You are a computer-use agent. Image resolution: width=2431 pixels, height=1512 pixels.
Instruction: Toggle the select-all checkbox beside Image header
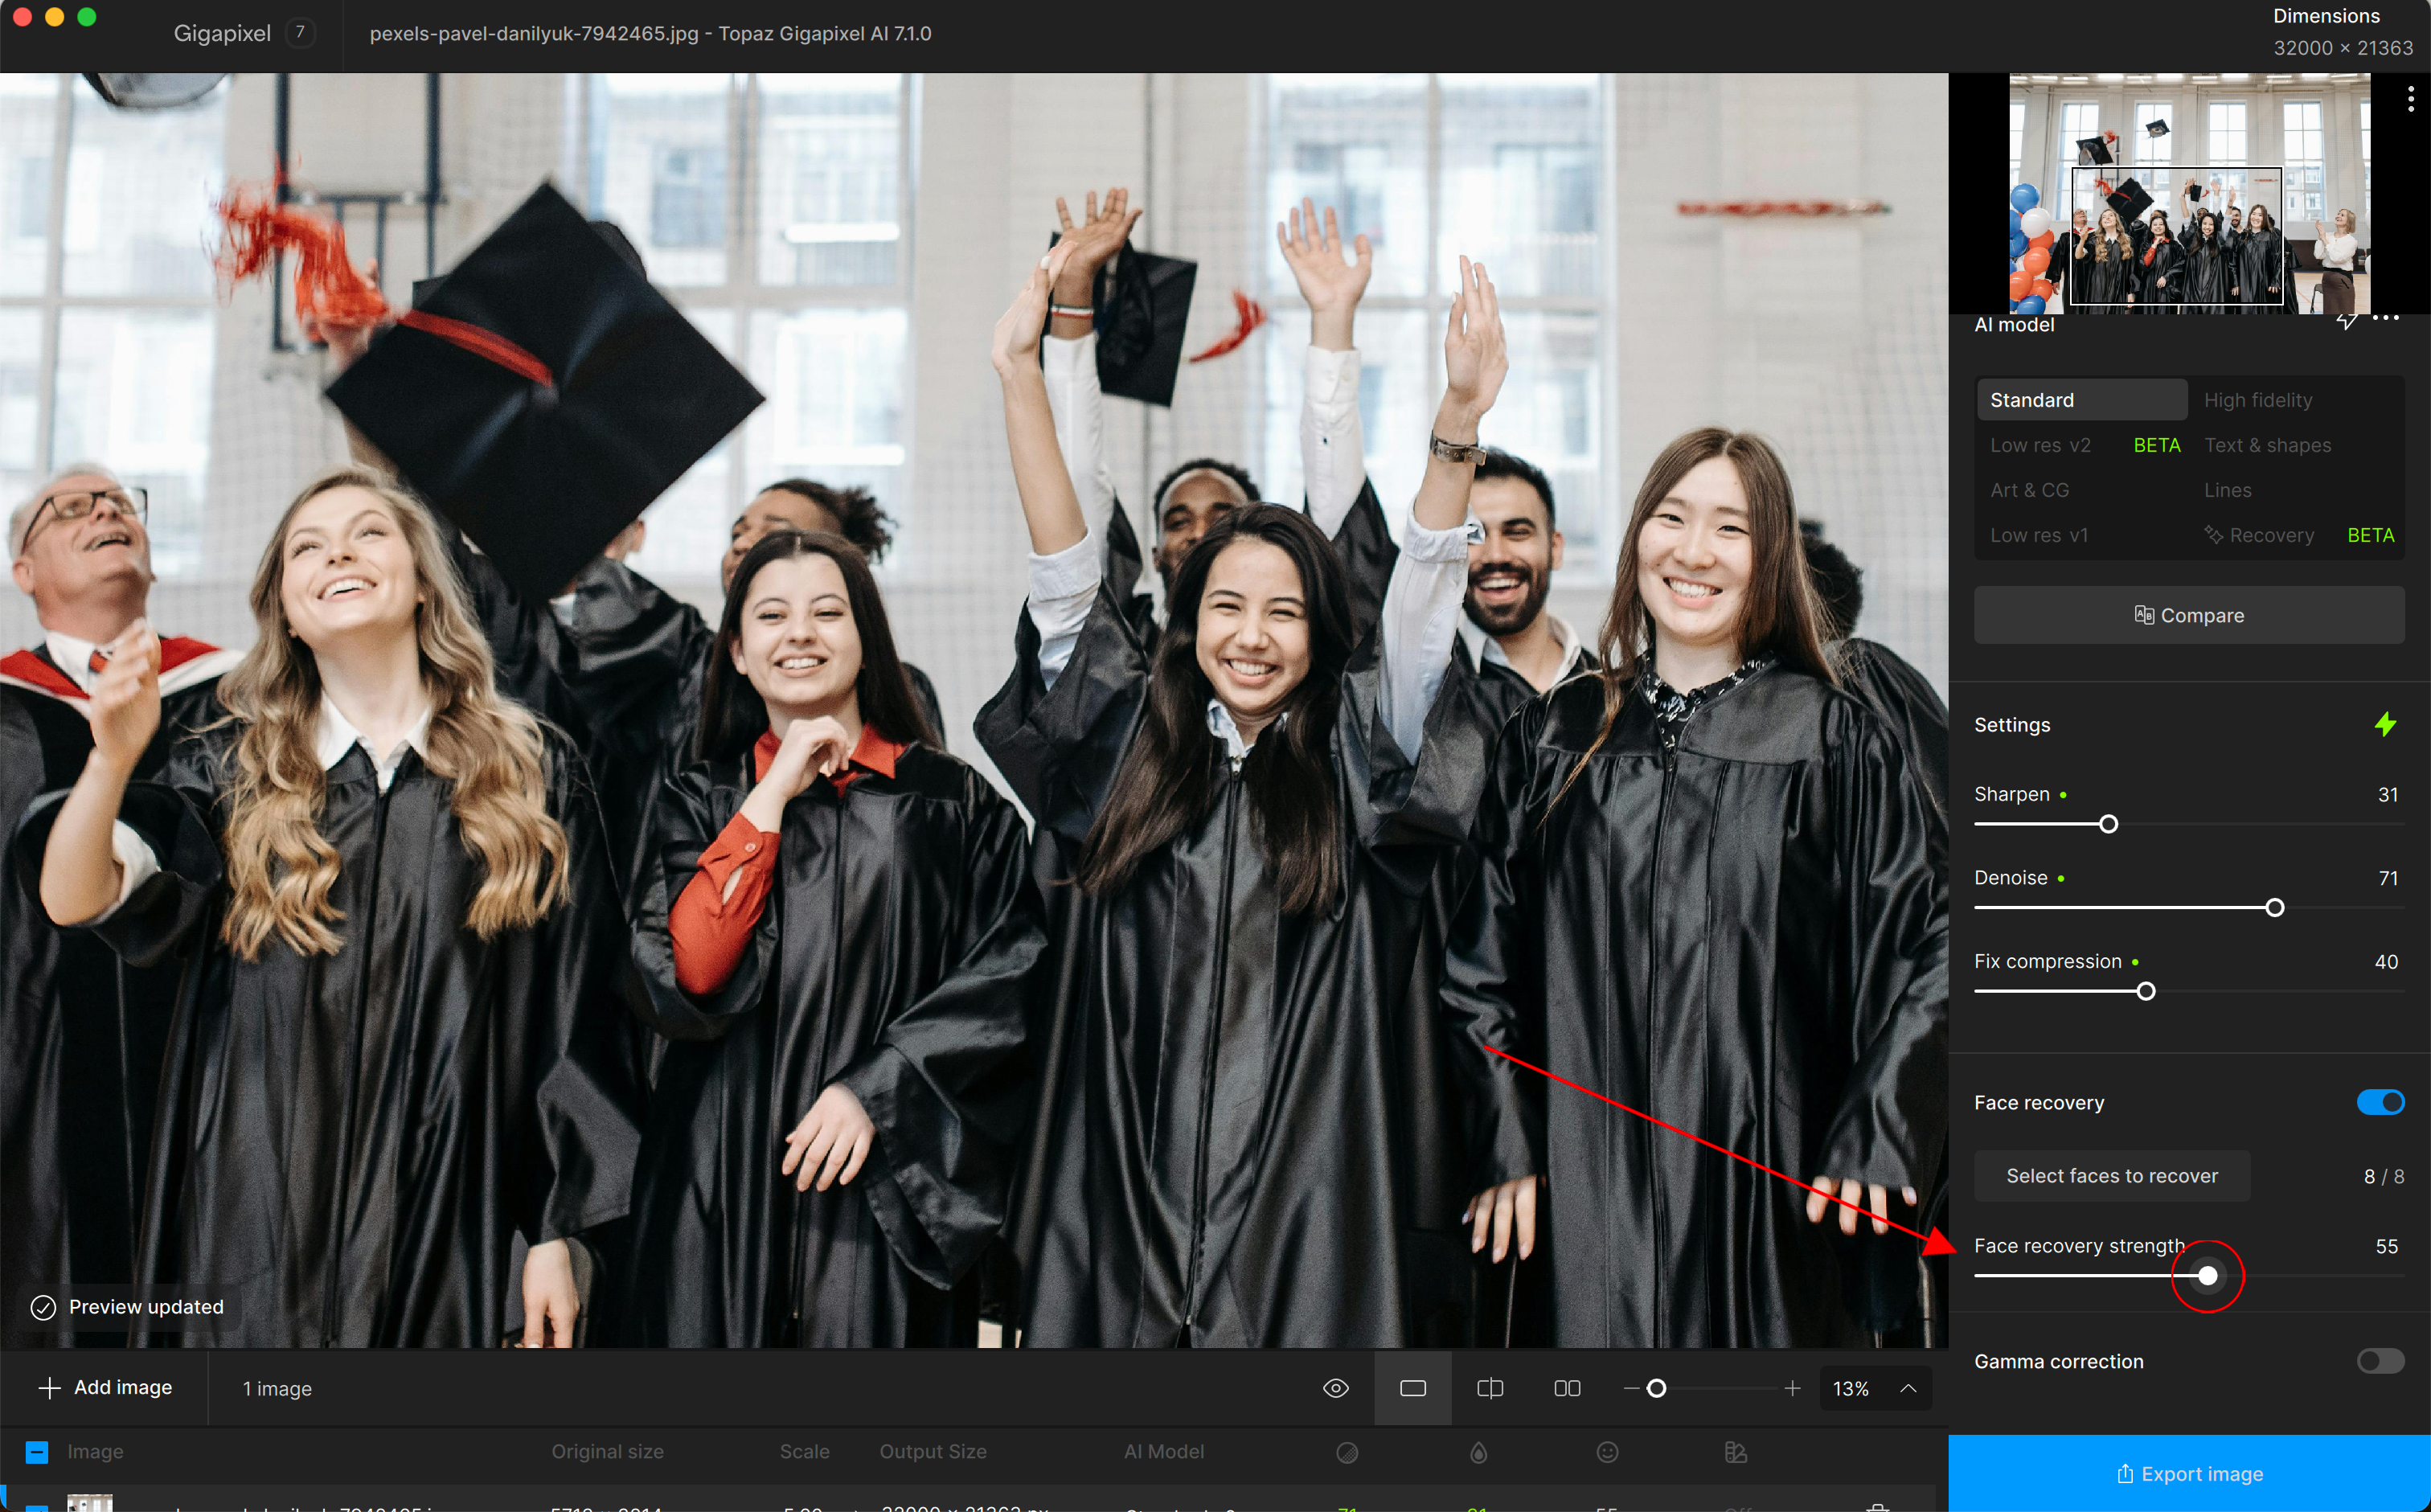coord(37,1452)
